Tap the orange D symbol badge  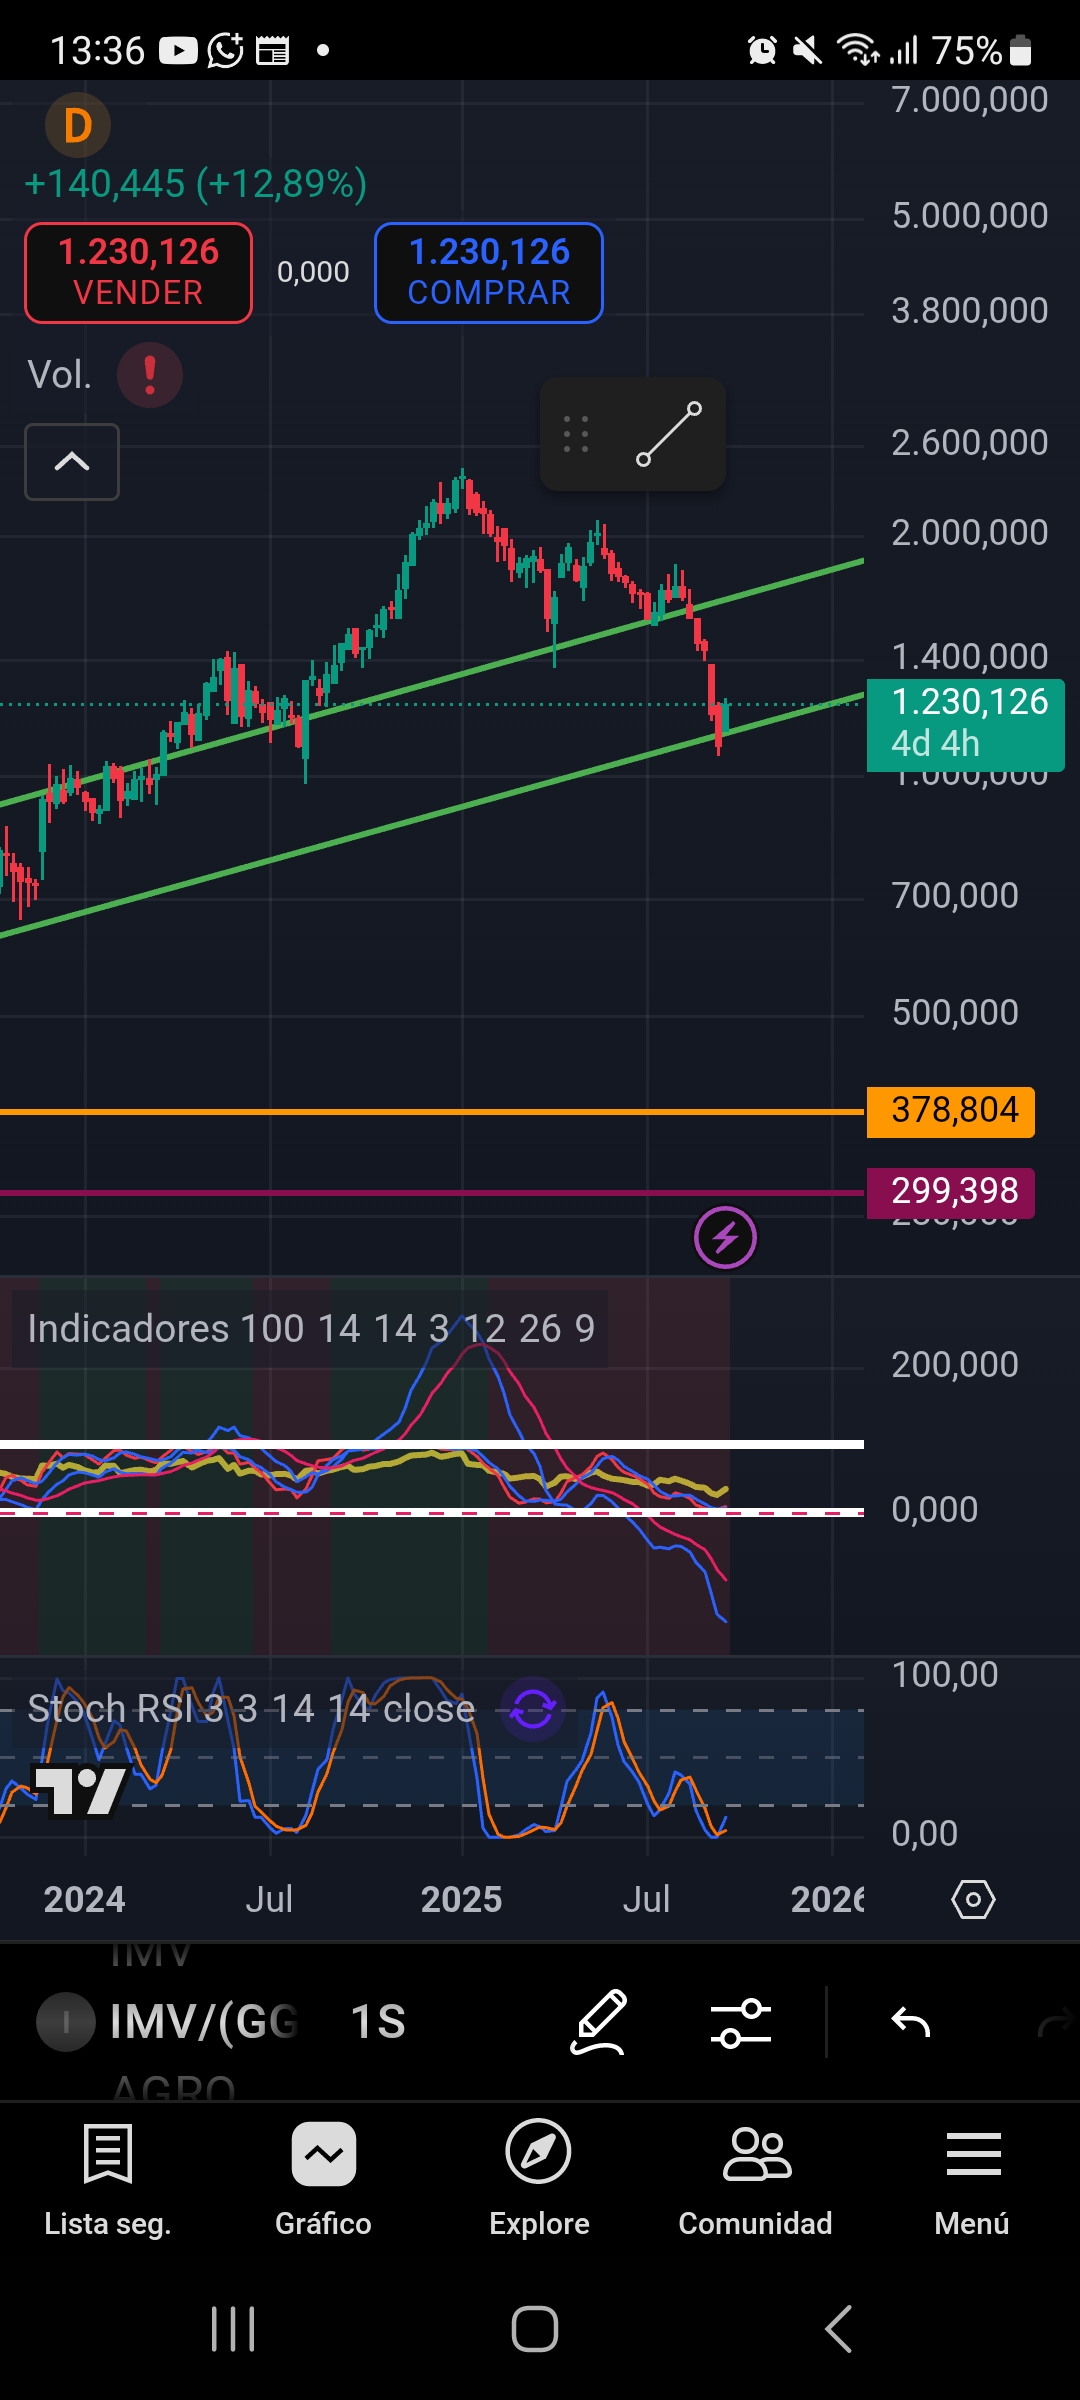77,126
